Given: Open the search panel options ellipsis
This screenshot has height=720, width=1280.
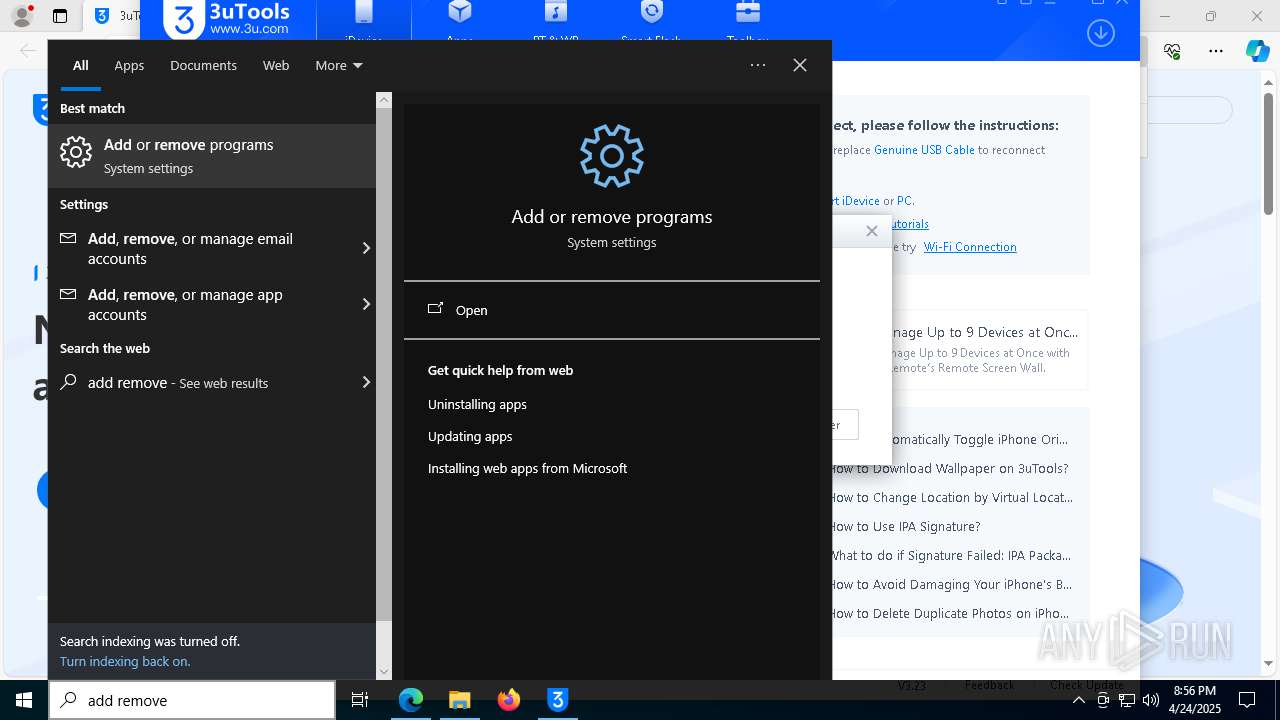Looking at the screenshot, I should coord(758,65).
